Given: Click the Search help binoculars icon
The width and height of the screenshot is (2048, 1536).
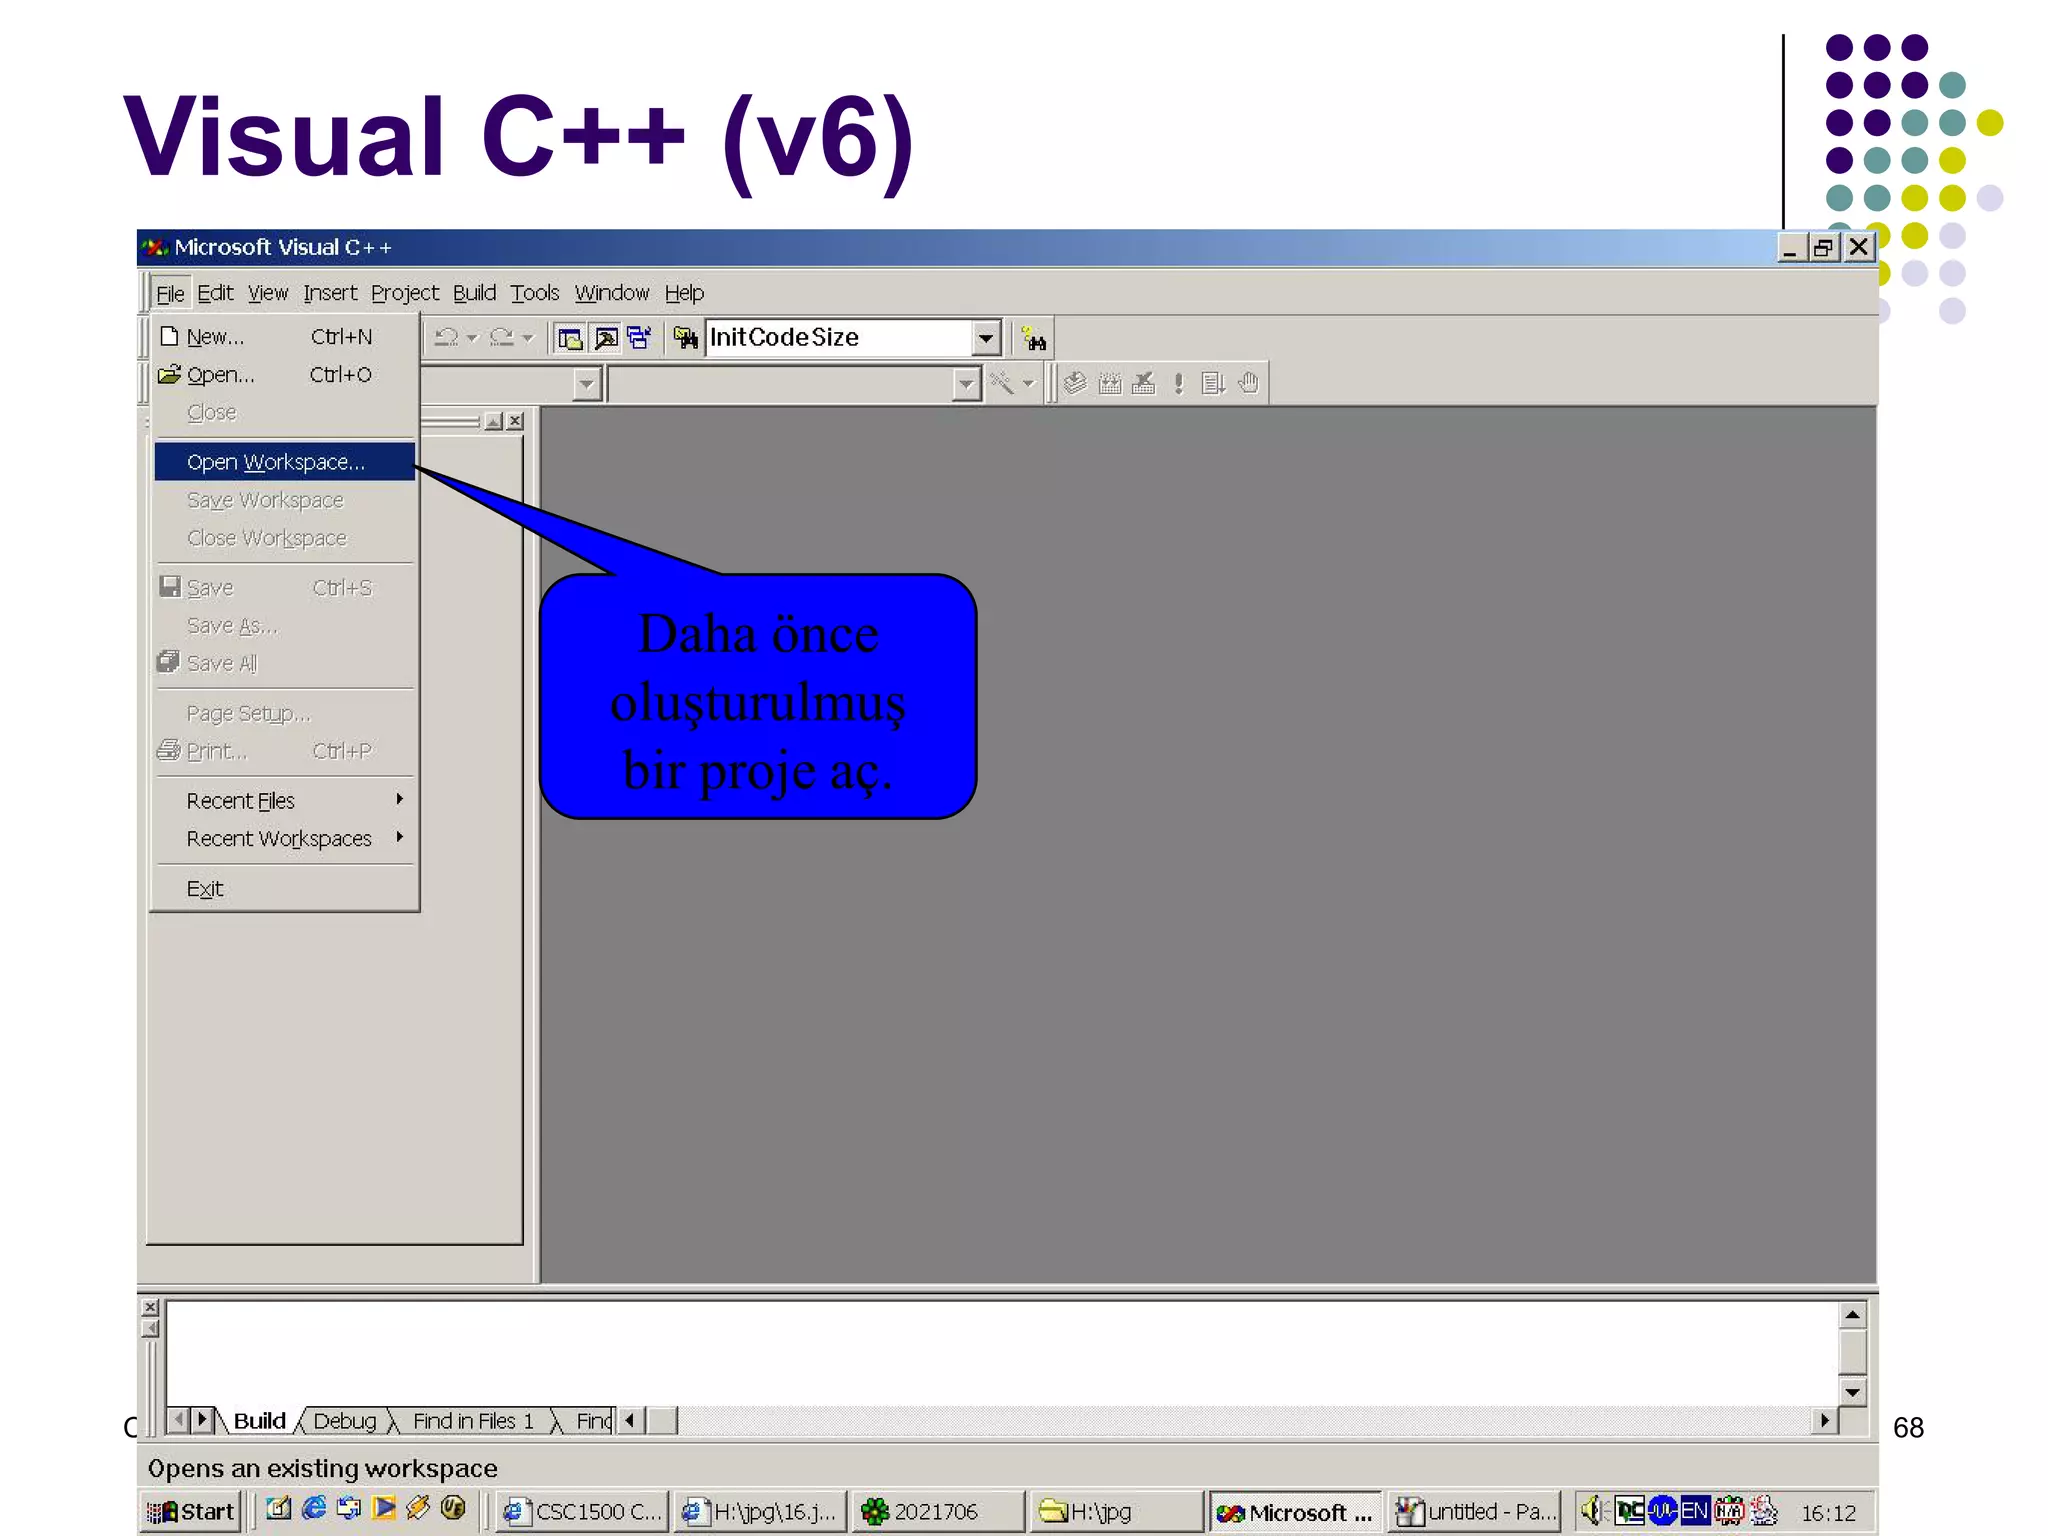Looking at the screenshot, I should coord(1034,339).
